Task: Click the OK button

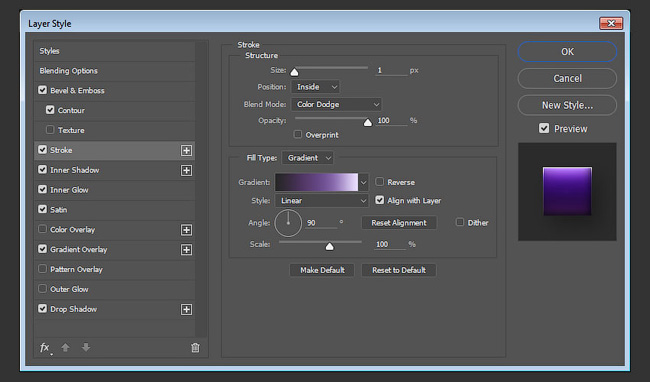Action: click(567, 52)
